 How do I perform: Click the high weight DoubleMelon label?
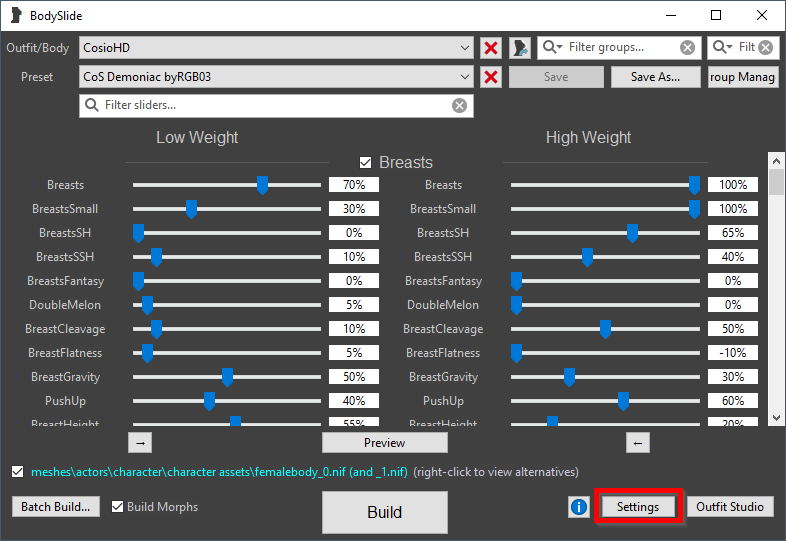coord(443,305)
